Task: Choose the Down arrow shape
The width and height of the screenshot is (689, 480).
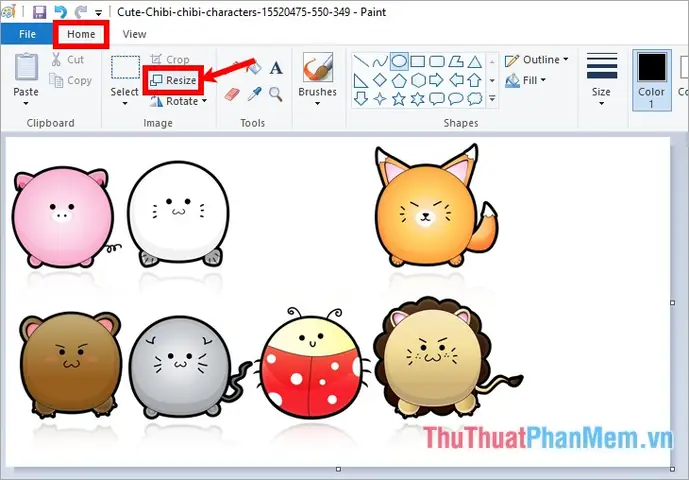Action: (361, 98)
